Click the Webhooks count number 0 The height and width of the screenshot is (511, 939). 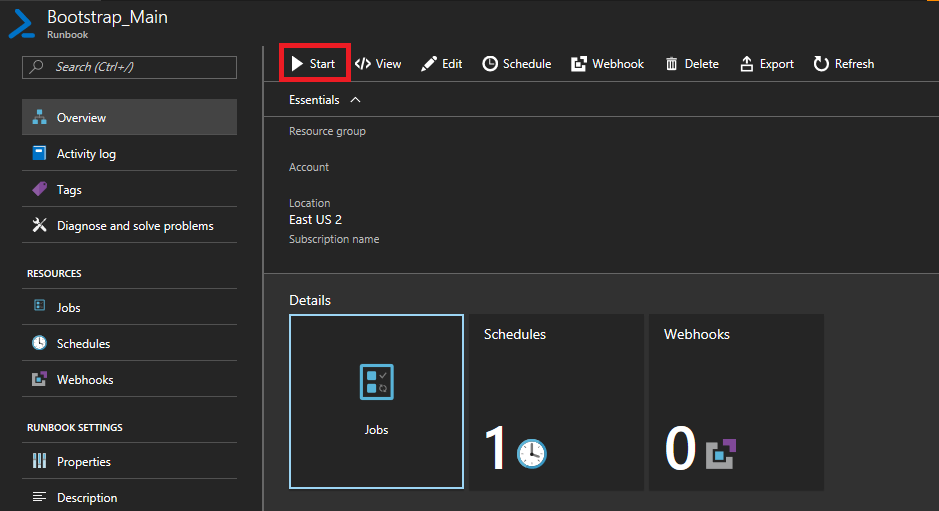[680, 448]
